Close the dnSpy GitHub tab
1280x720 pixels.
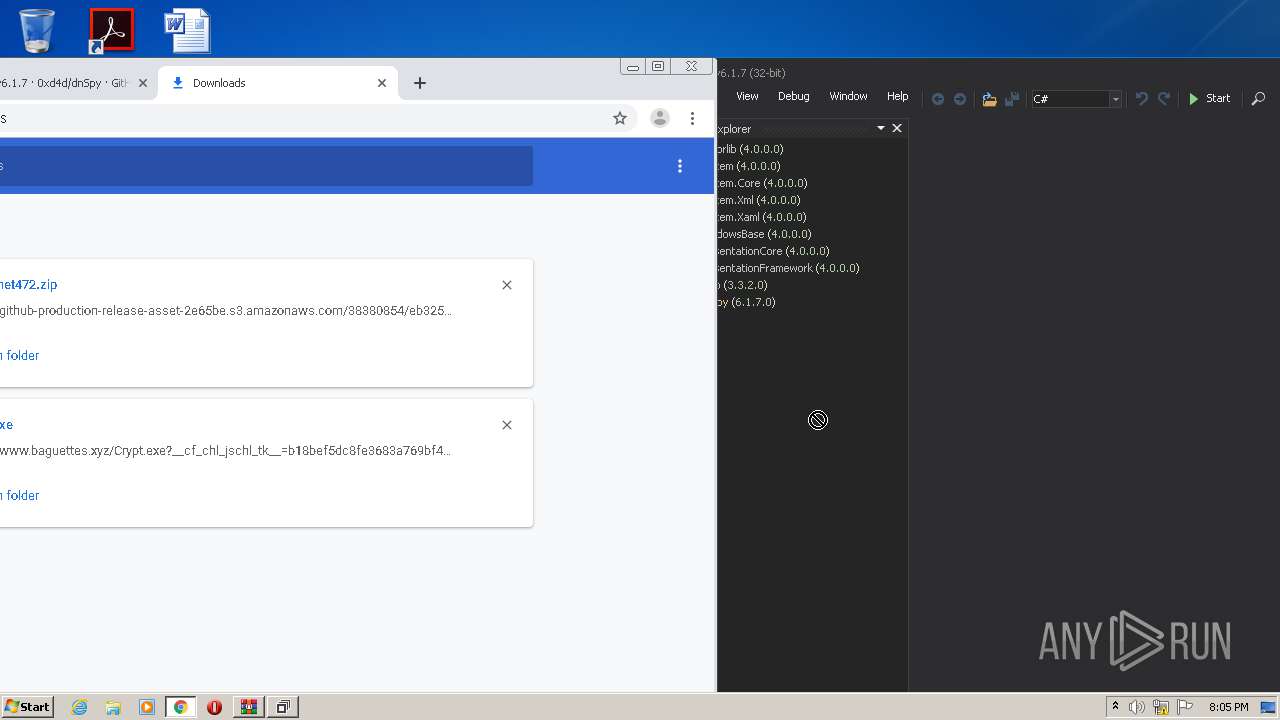[143, 83]
